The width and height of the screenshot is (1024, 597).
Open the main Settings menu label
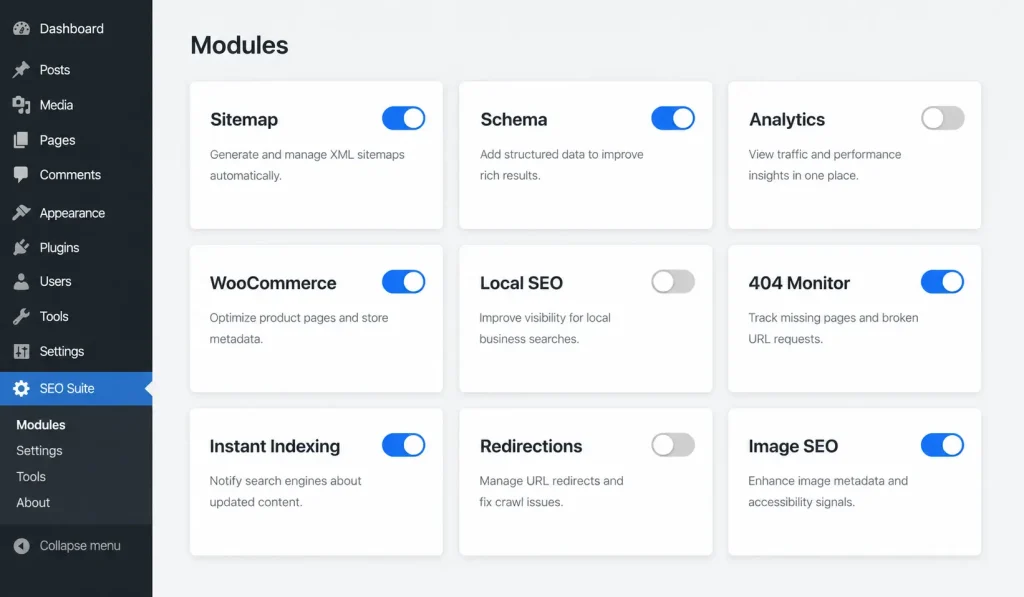pyautogui.click(x=62, y=351)
